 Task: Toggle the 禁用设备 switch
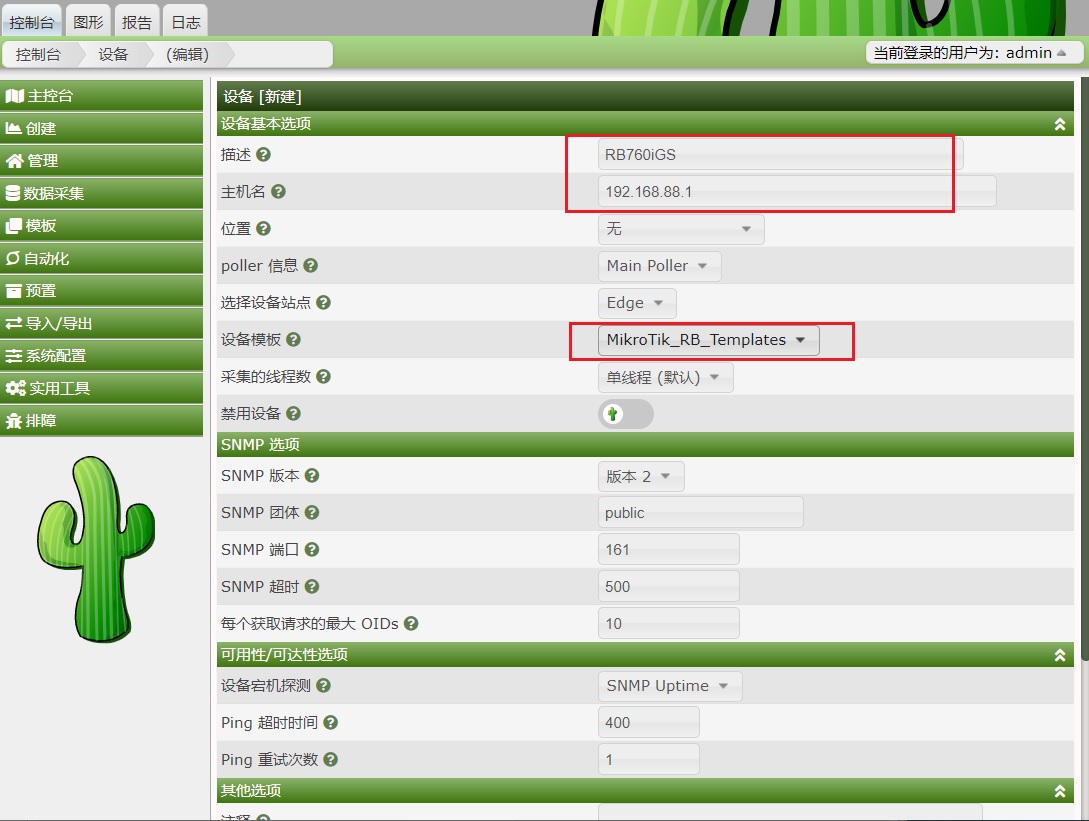click(x=625, y=414)
